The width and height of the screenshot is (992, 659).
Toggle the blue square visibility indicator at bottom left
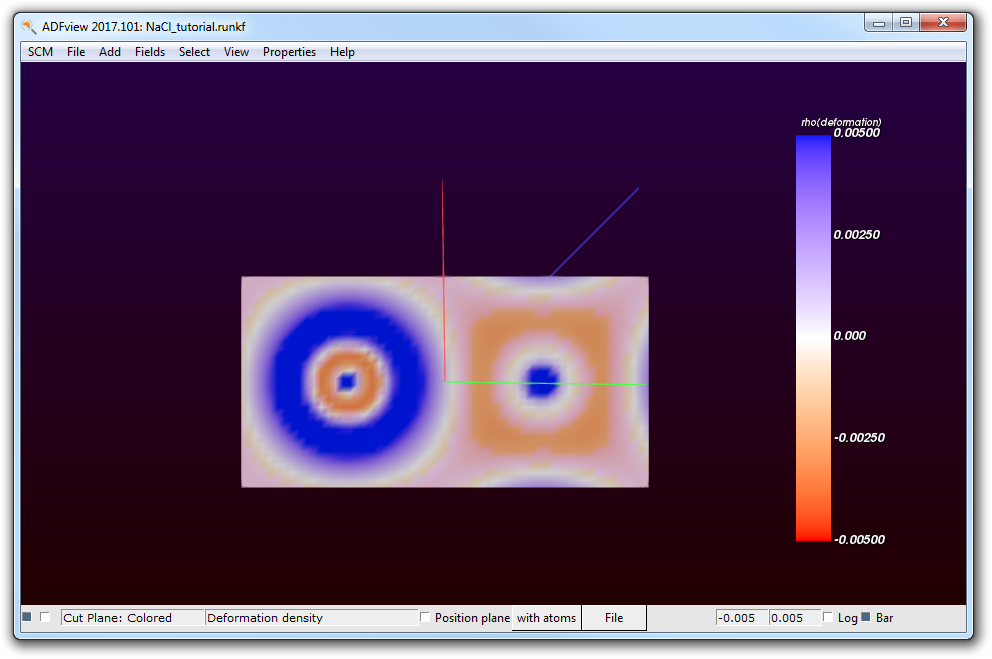27,617
